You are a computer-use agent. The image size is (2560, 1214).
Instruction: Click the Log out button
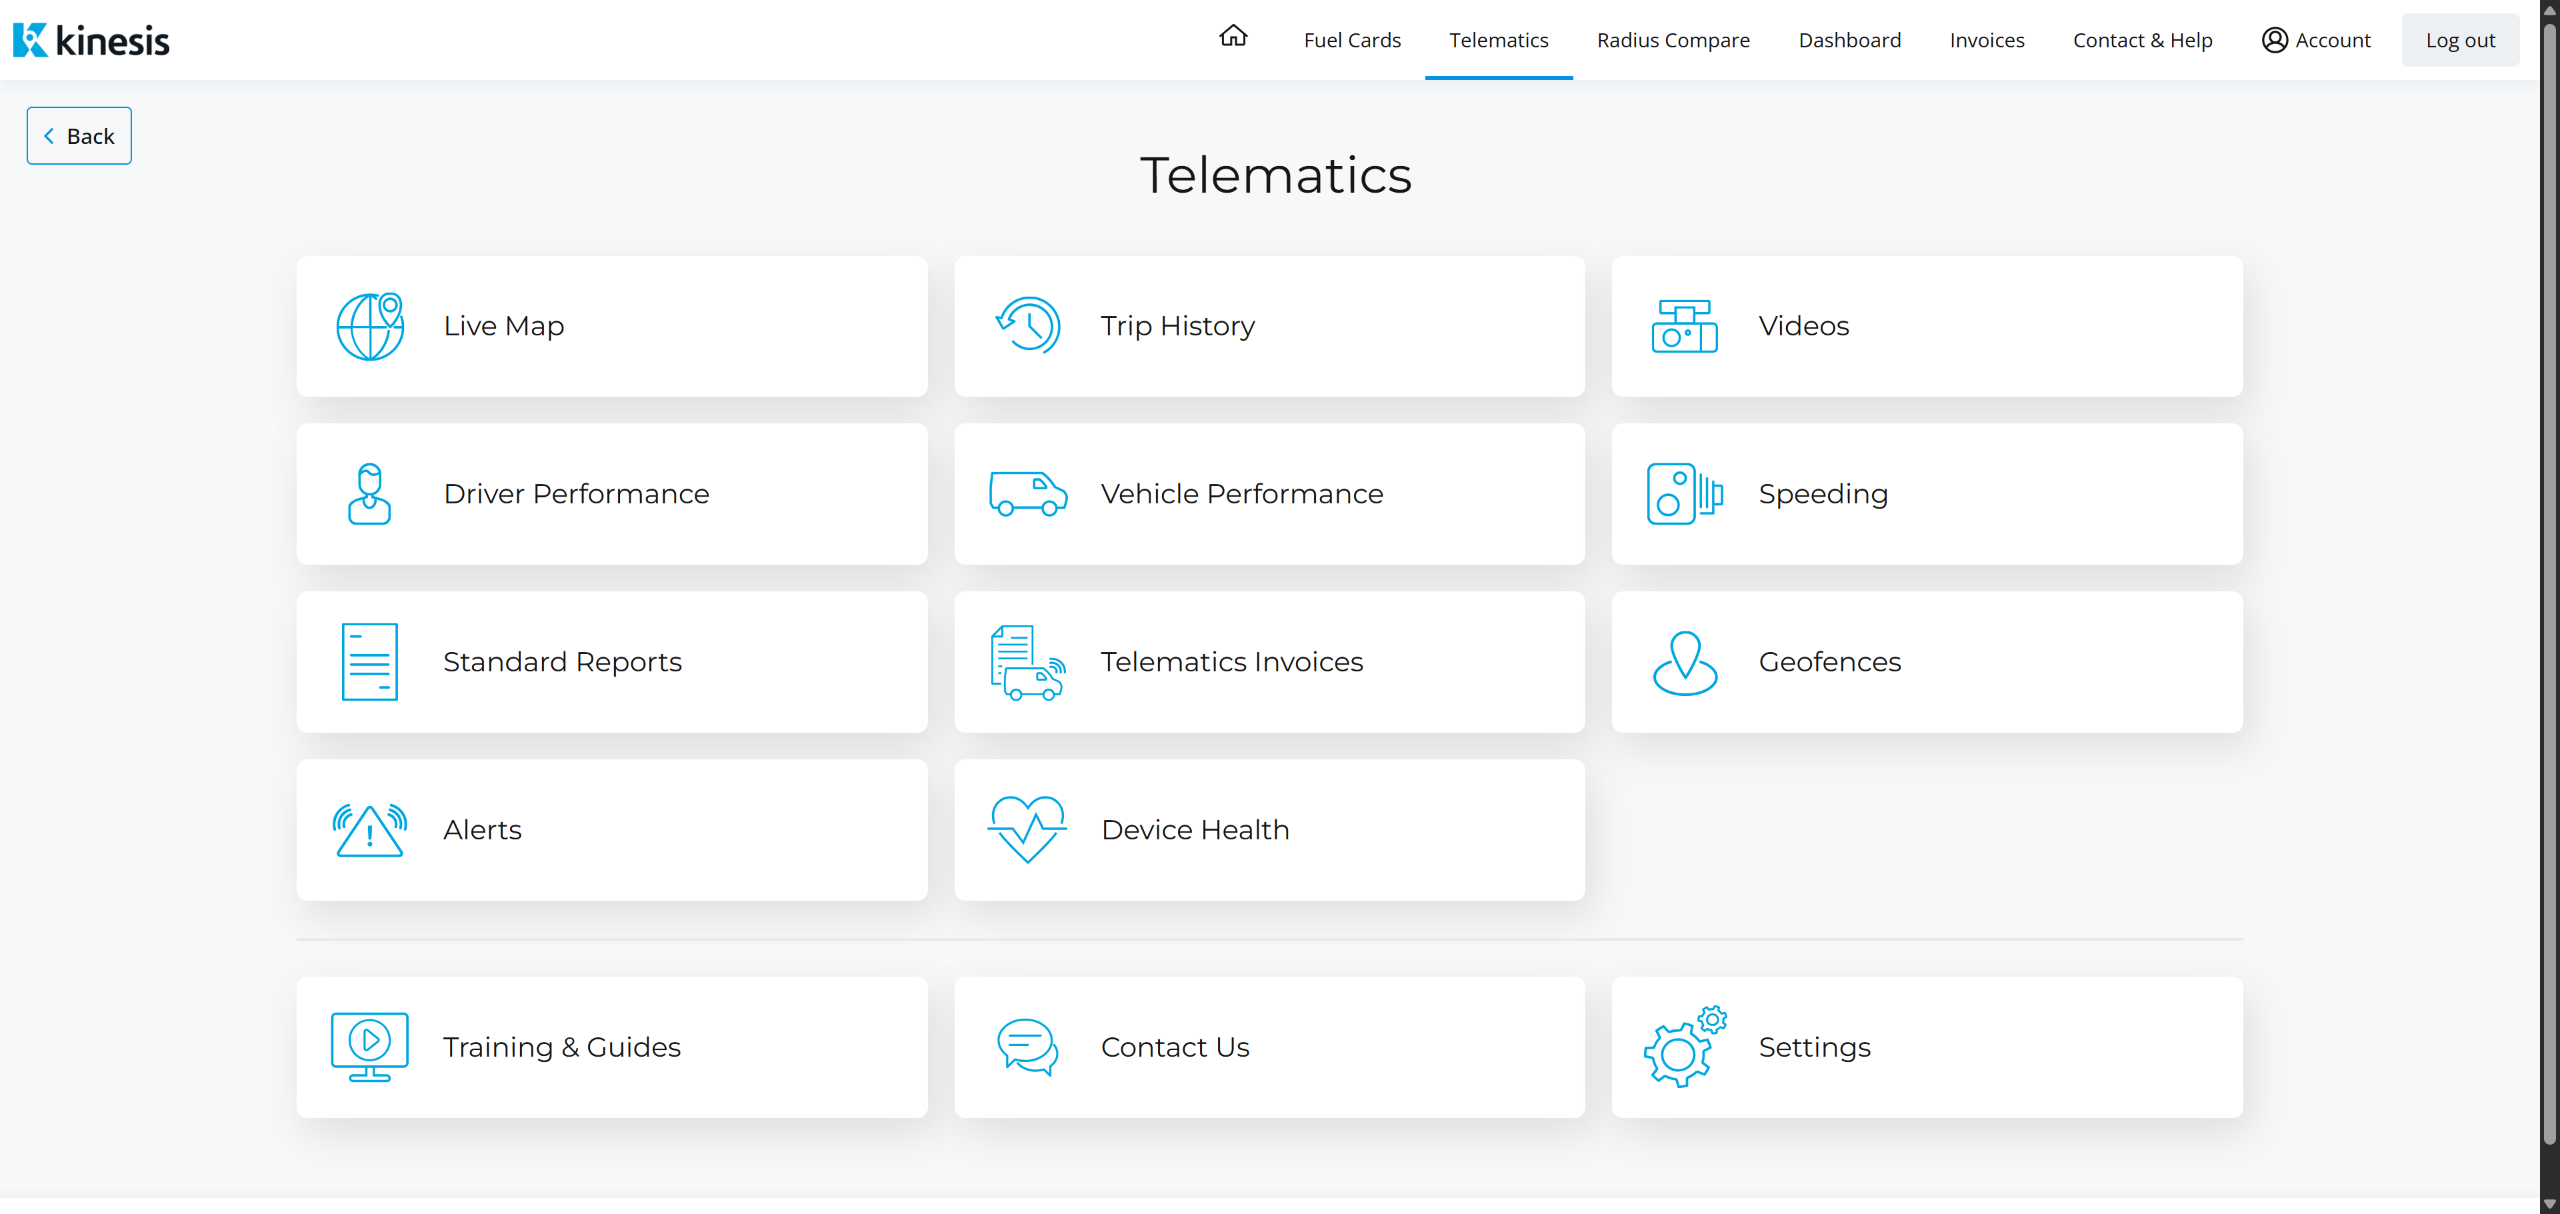pyautogui.click(x=2459, y=40)
